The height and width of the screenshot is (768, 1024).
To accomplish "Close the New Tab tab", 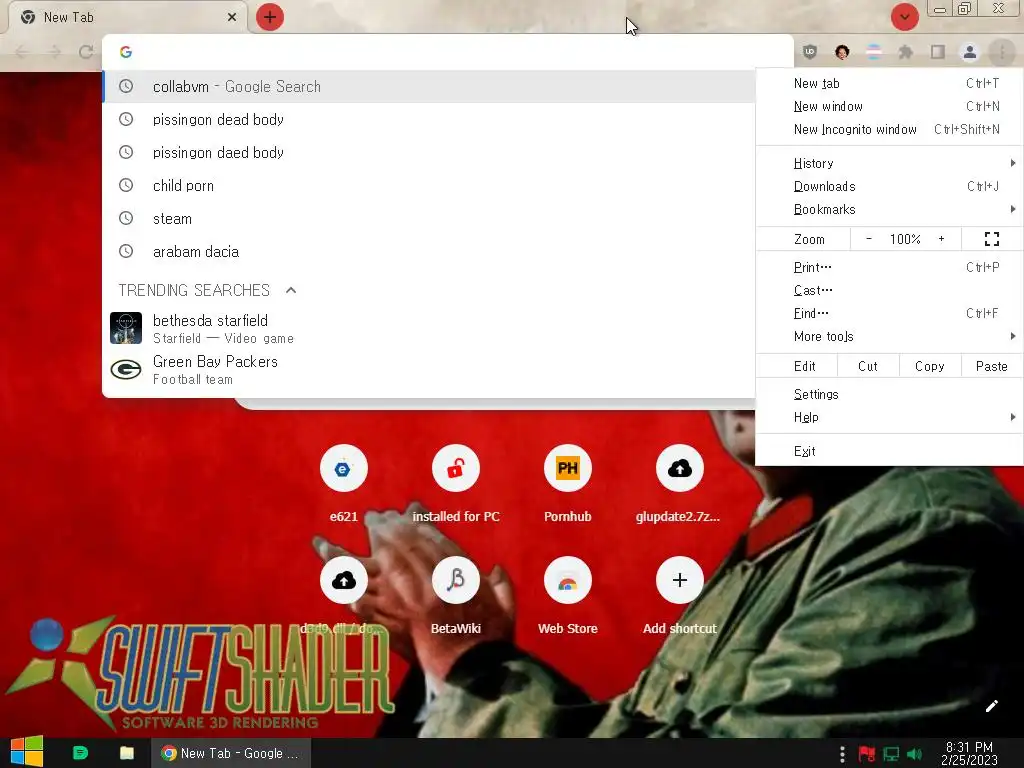I will 232,17.
